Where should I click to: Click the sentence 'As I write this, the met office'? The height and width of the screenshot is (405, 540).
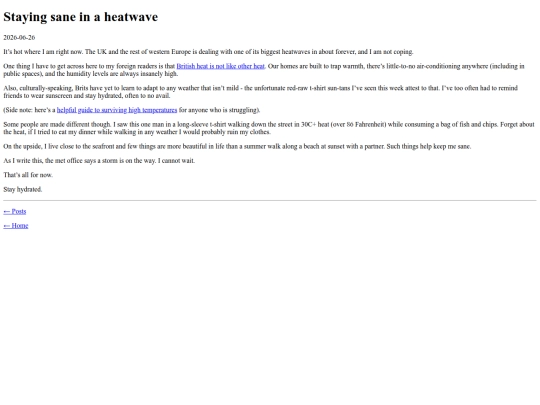99,160
